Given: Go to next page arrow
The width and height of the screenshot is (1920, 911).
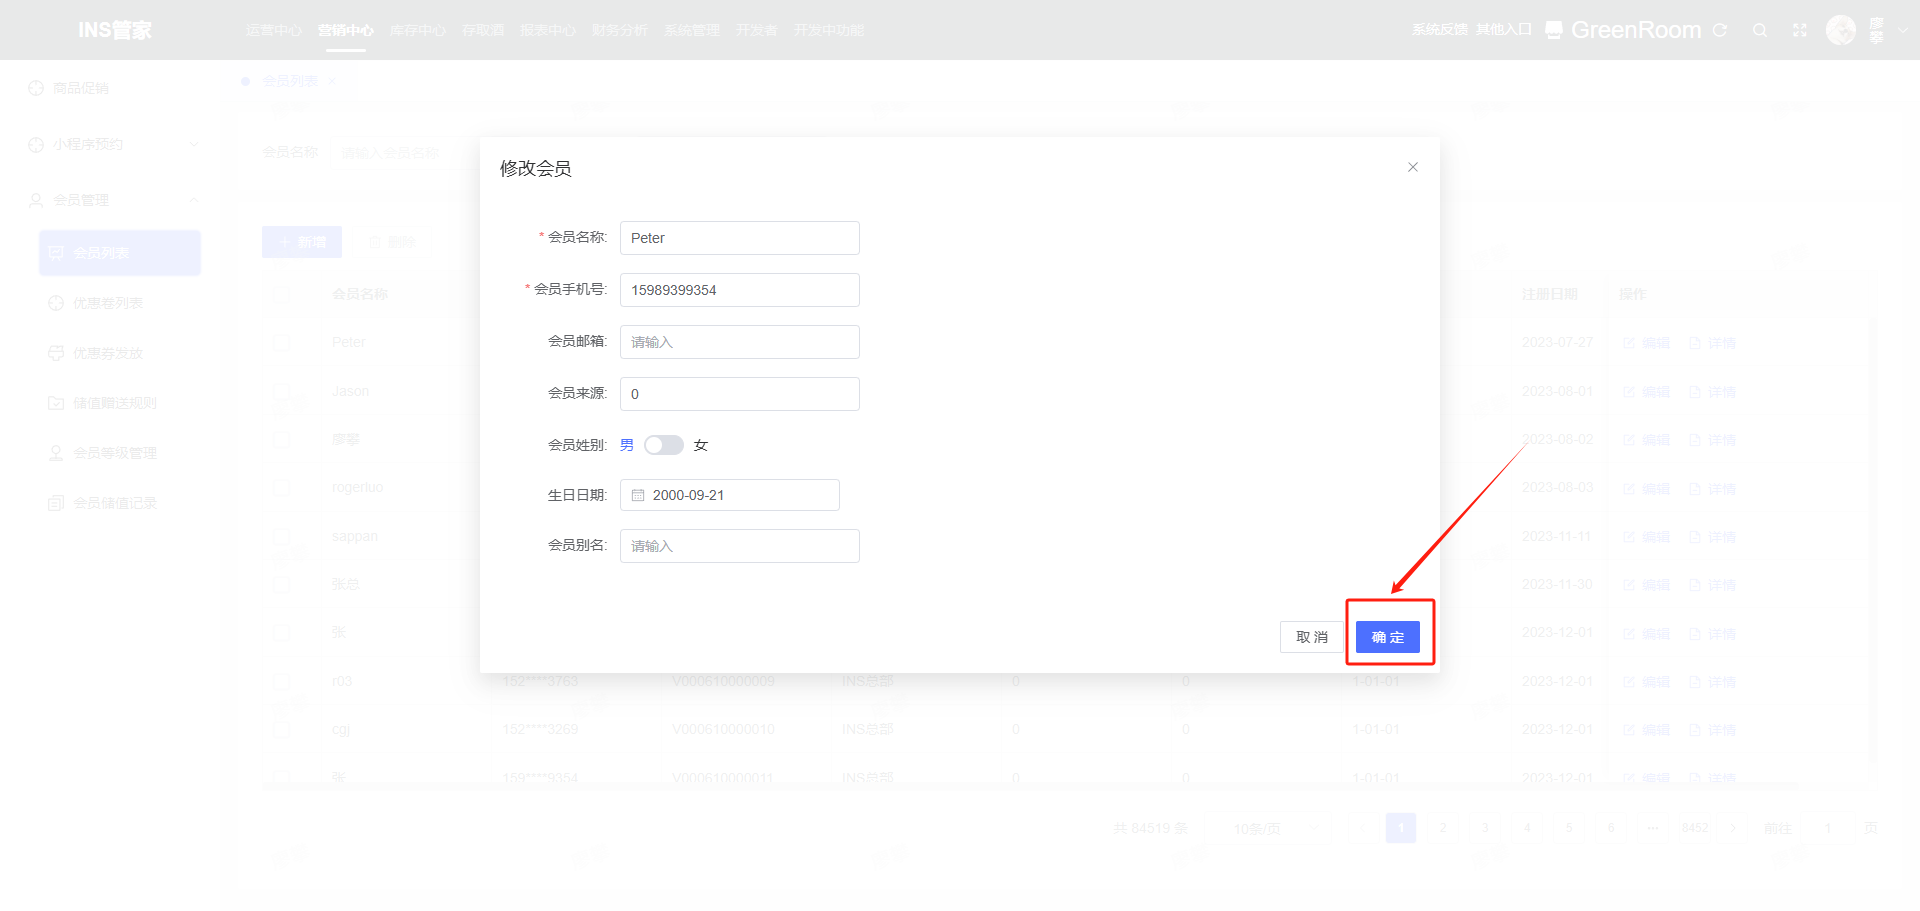Looking at the screenshot, I should 1733,828.
